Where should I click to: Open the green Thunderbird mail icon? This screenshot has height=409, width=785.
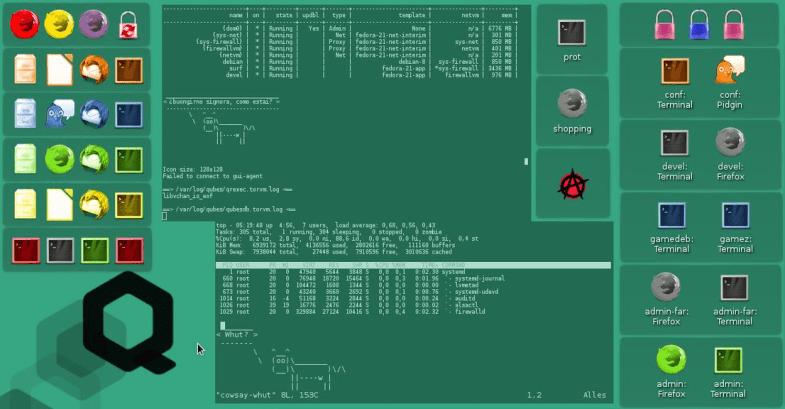[x=94, y=159]
